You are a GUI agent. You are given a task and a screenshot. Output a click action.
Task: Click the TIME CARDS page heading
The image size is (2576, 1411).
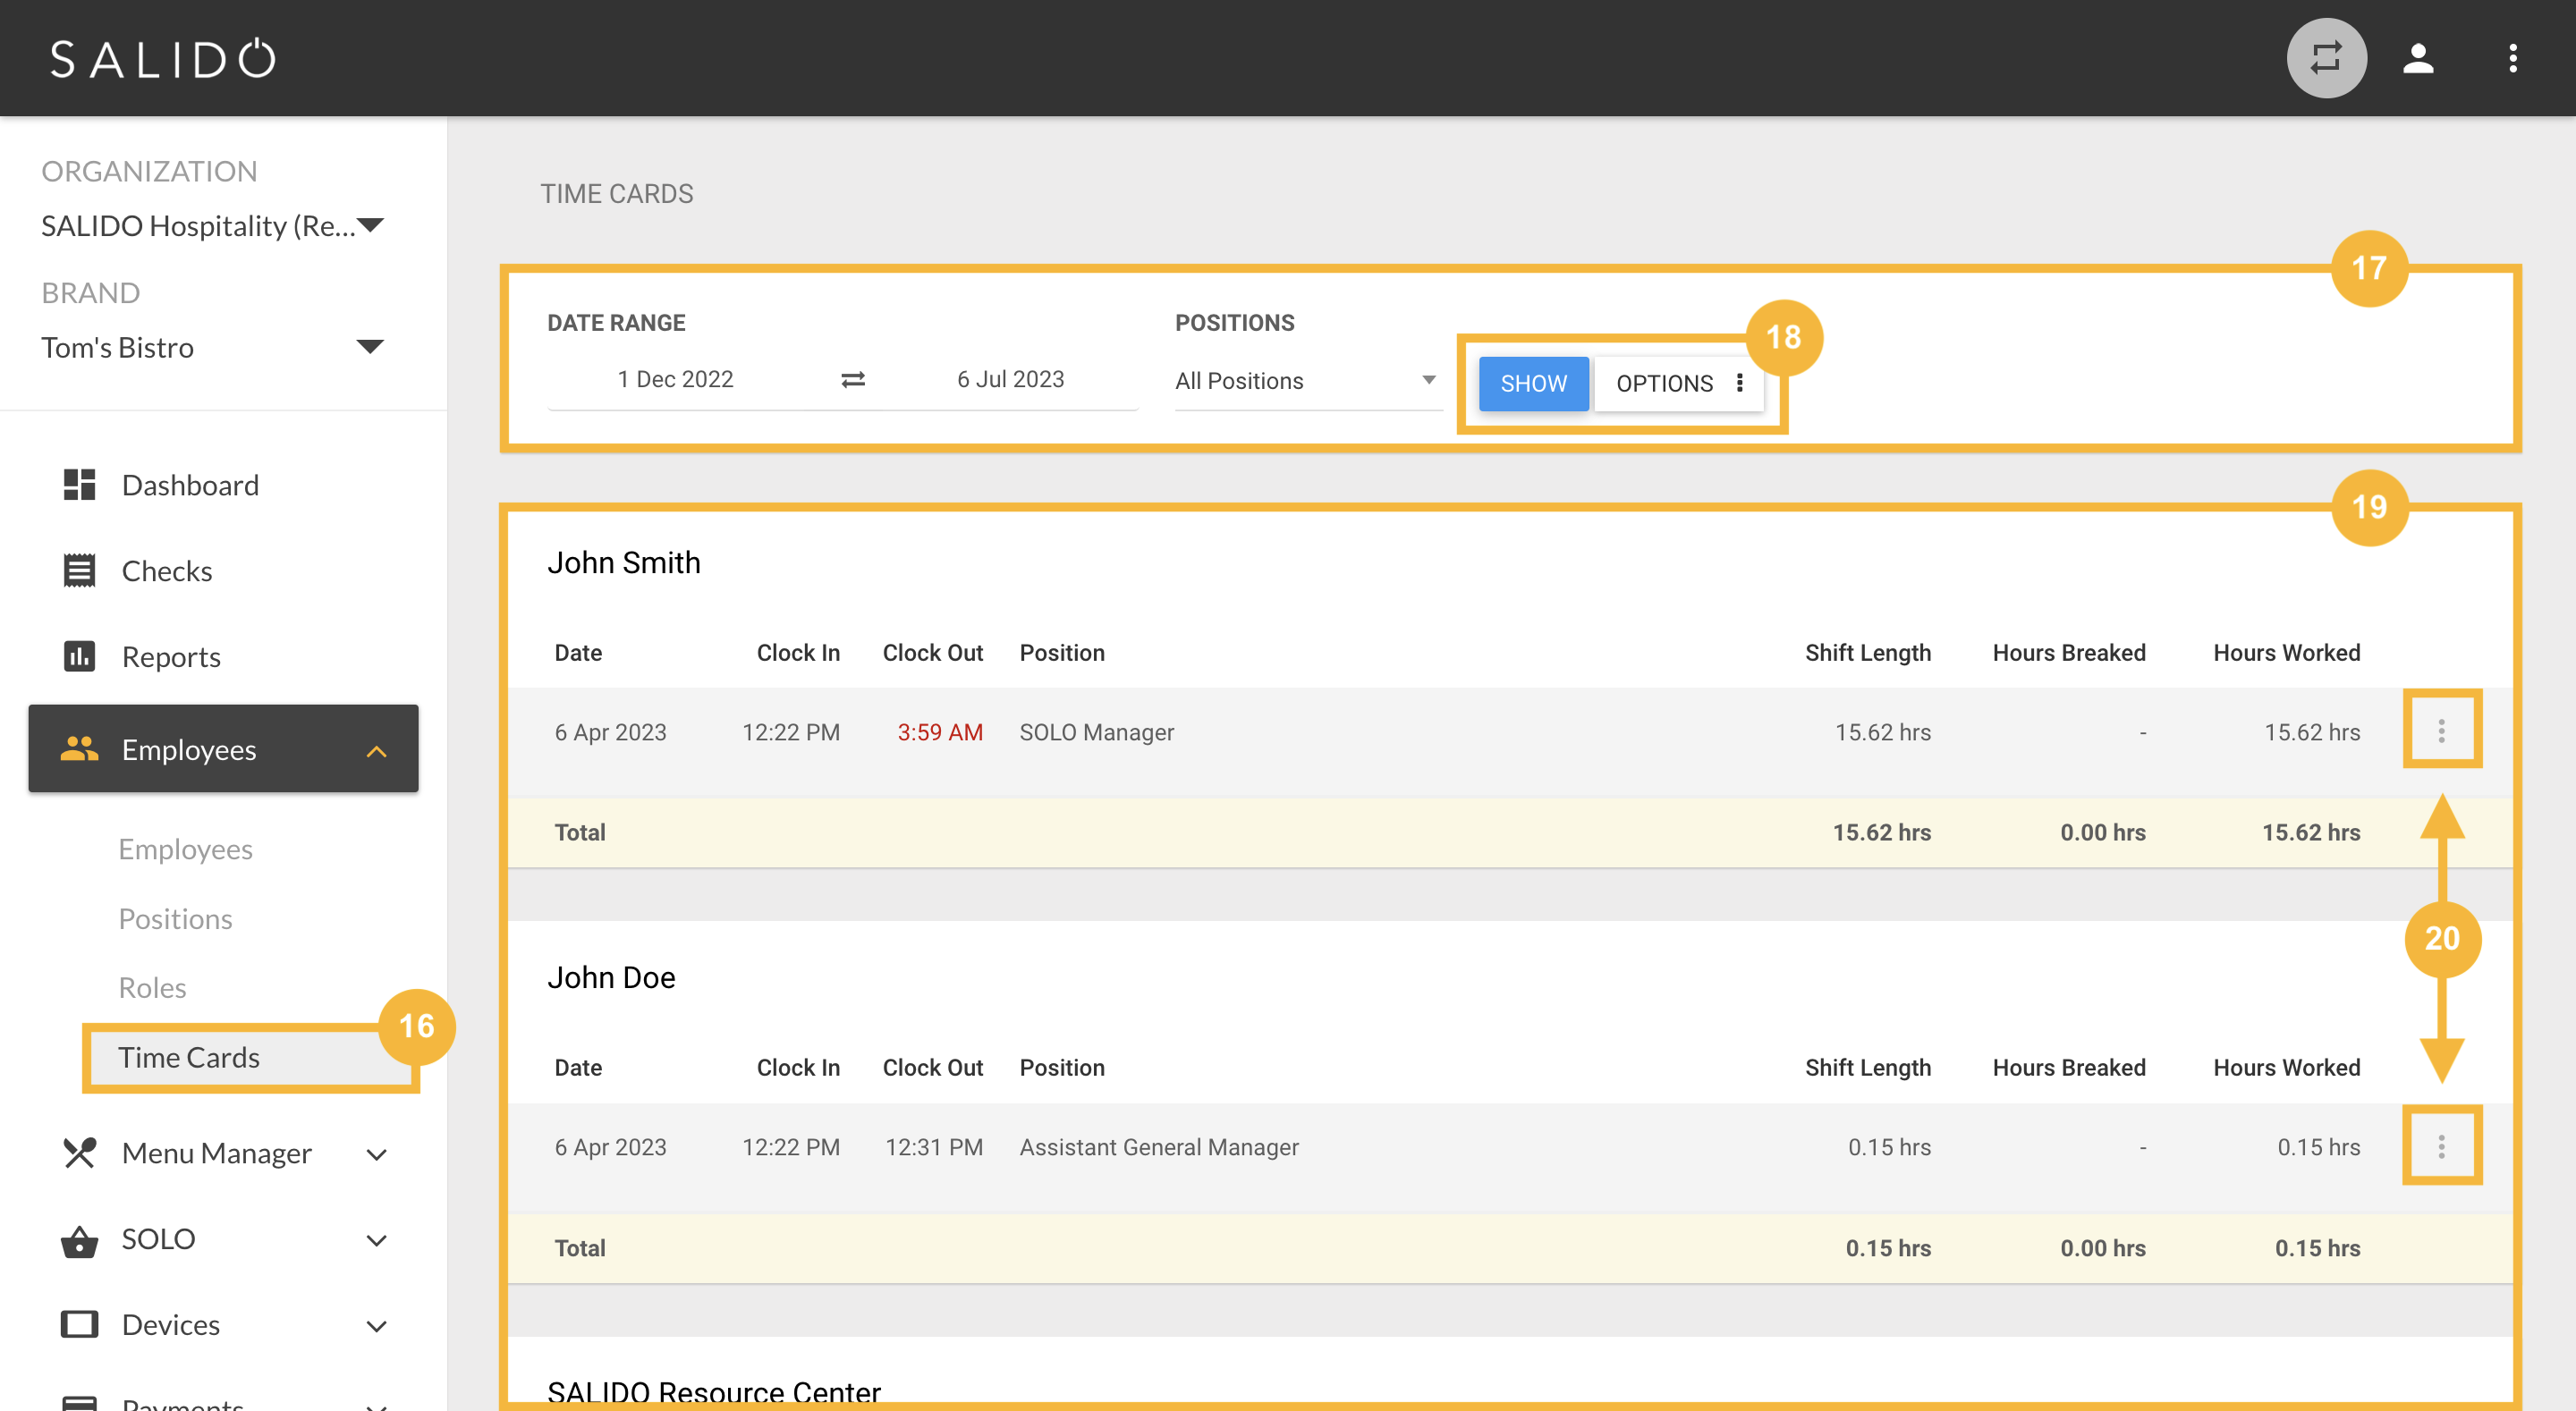(617, 194)
